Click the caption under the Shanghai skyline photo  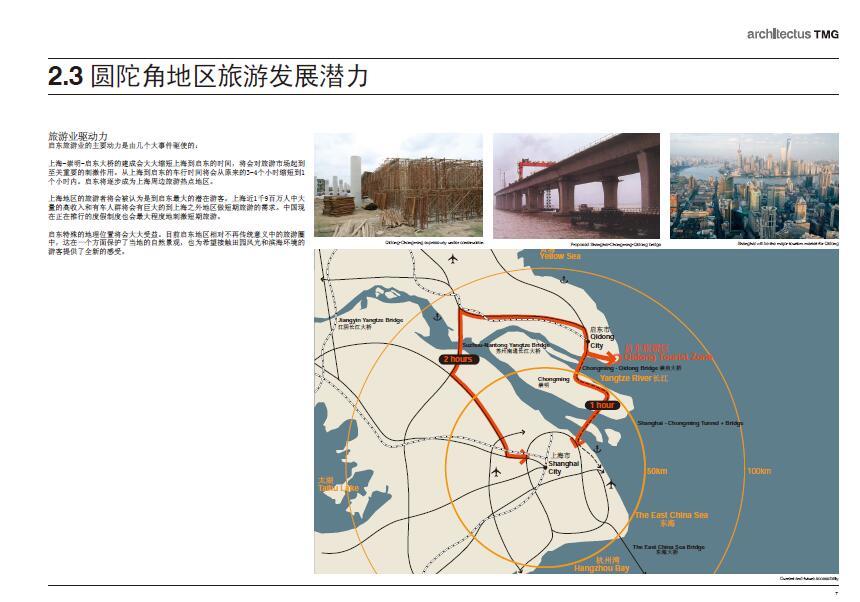[788, 243]
